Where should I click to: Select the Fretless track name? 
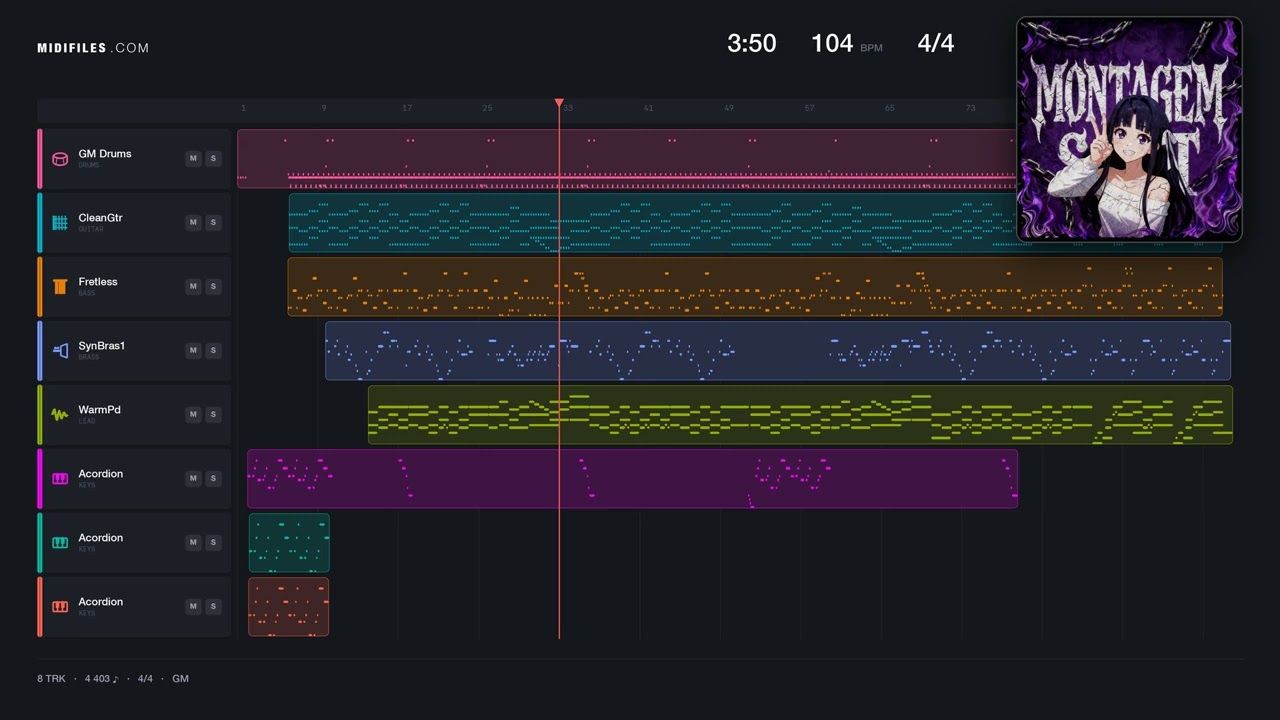98,282
